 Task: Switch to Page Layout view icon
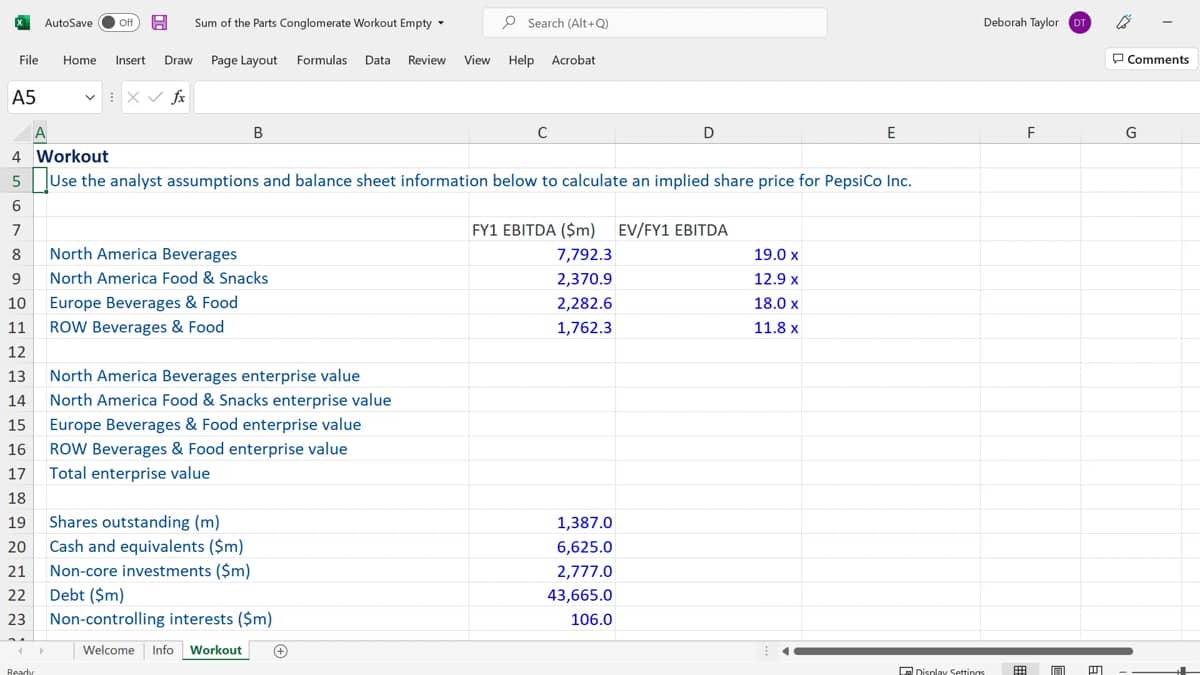(x=1057, y=671)
